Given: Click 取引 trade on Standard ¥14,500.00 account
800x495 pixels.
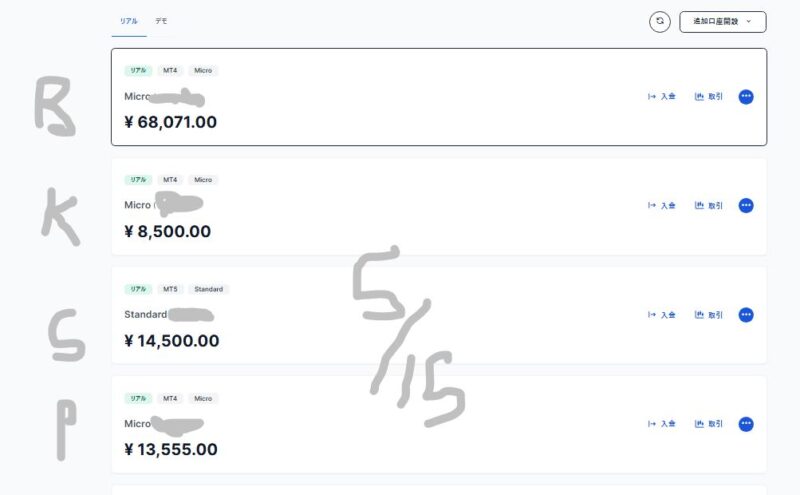Looking at the screenshot, I should click(x=709, y=315).
